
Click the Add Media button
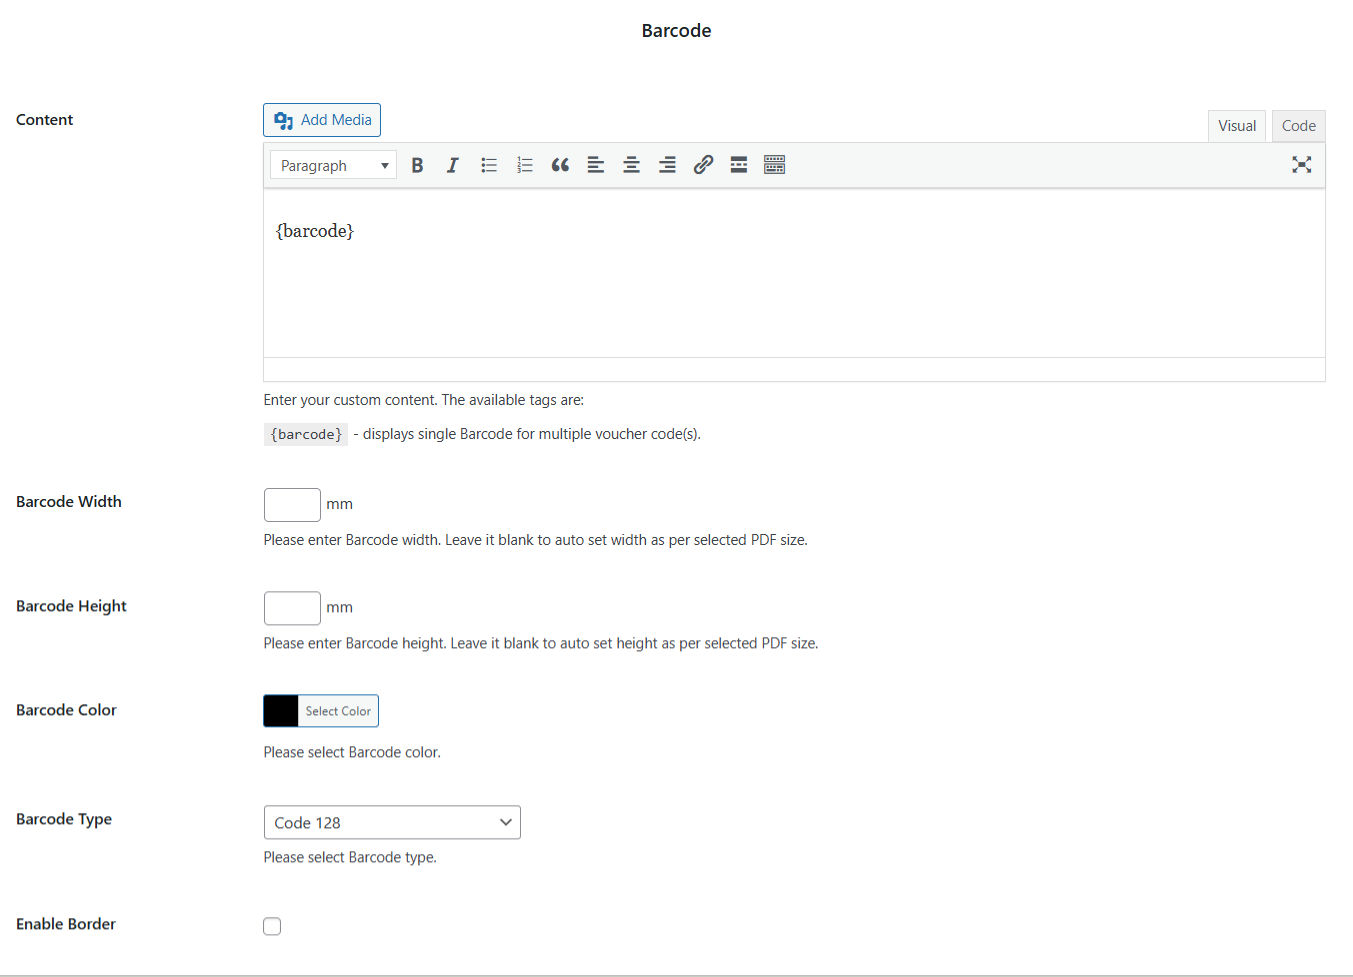[322, 120]
